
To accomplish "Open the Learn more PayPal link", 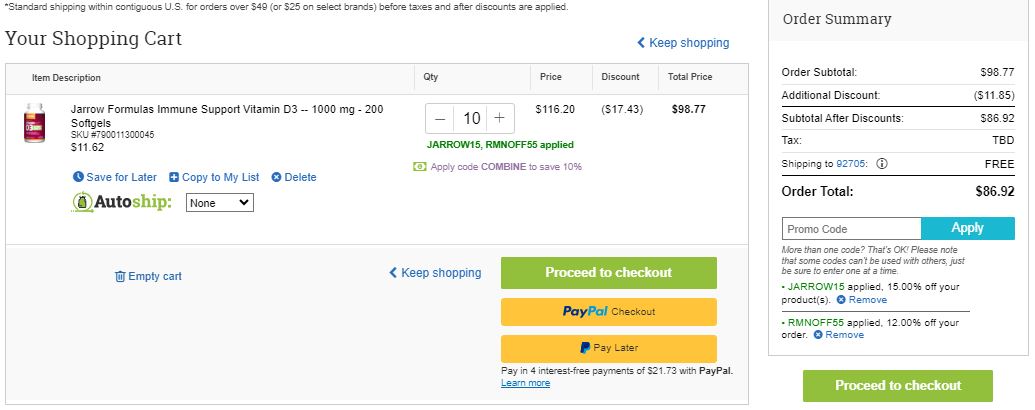I will coord(525,383).
